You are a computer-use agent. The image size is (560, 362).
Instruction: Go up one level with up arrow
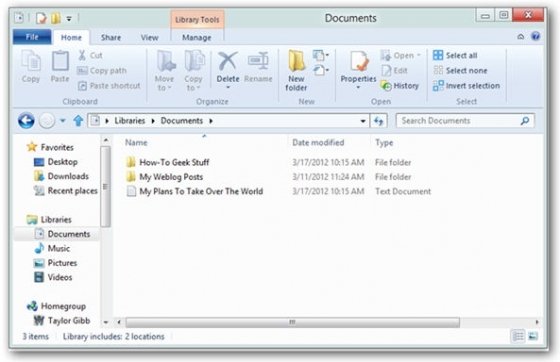point(78,121)
